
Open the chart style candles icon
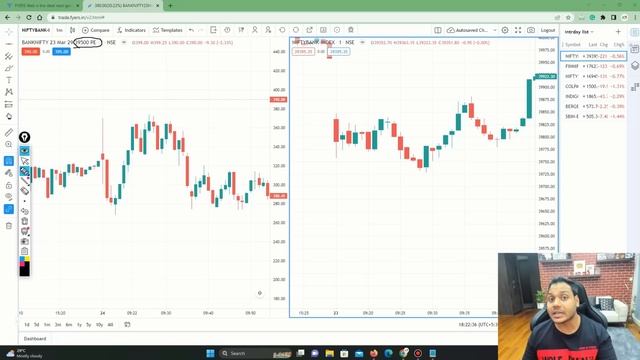coord(72,30)
